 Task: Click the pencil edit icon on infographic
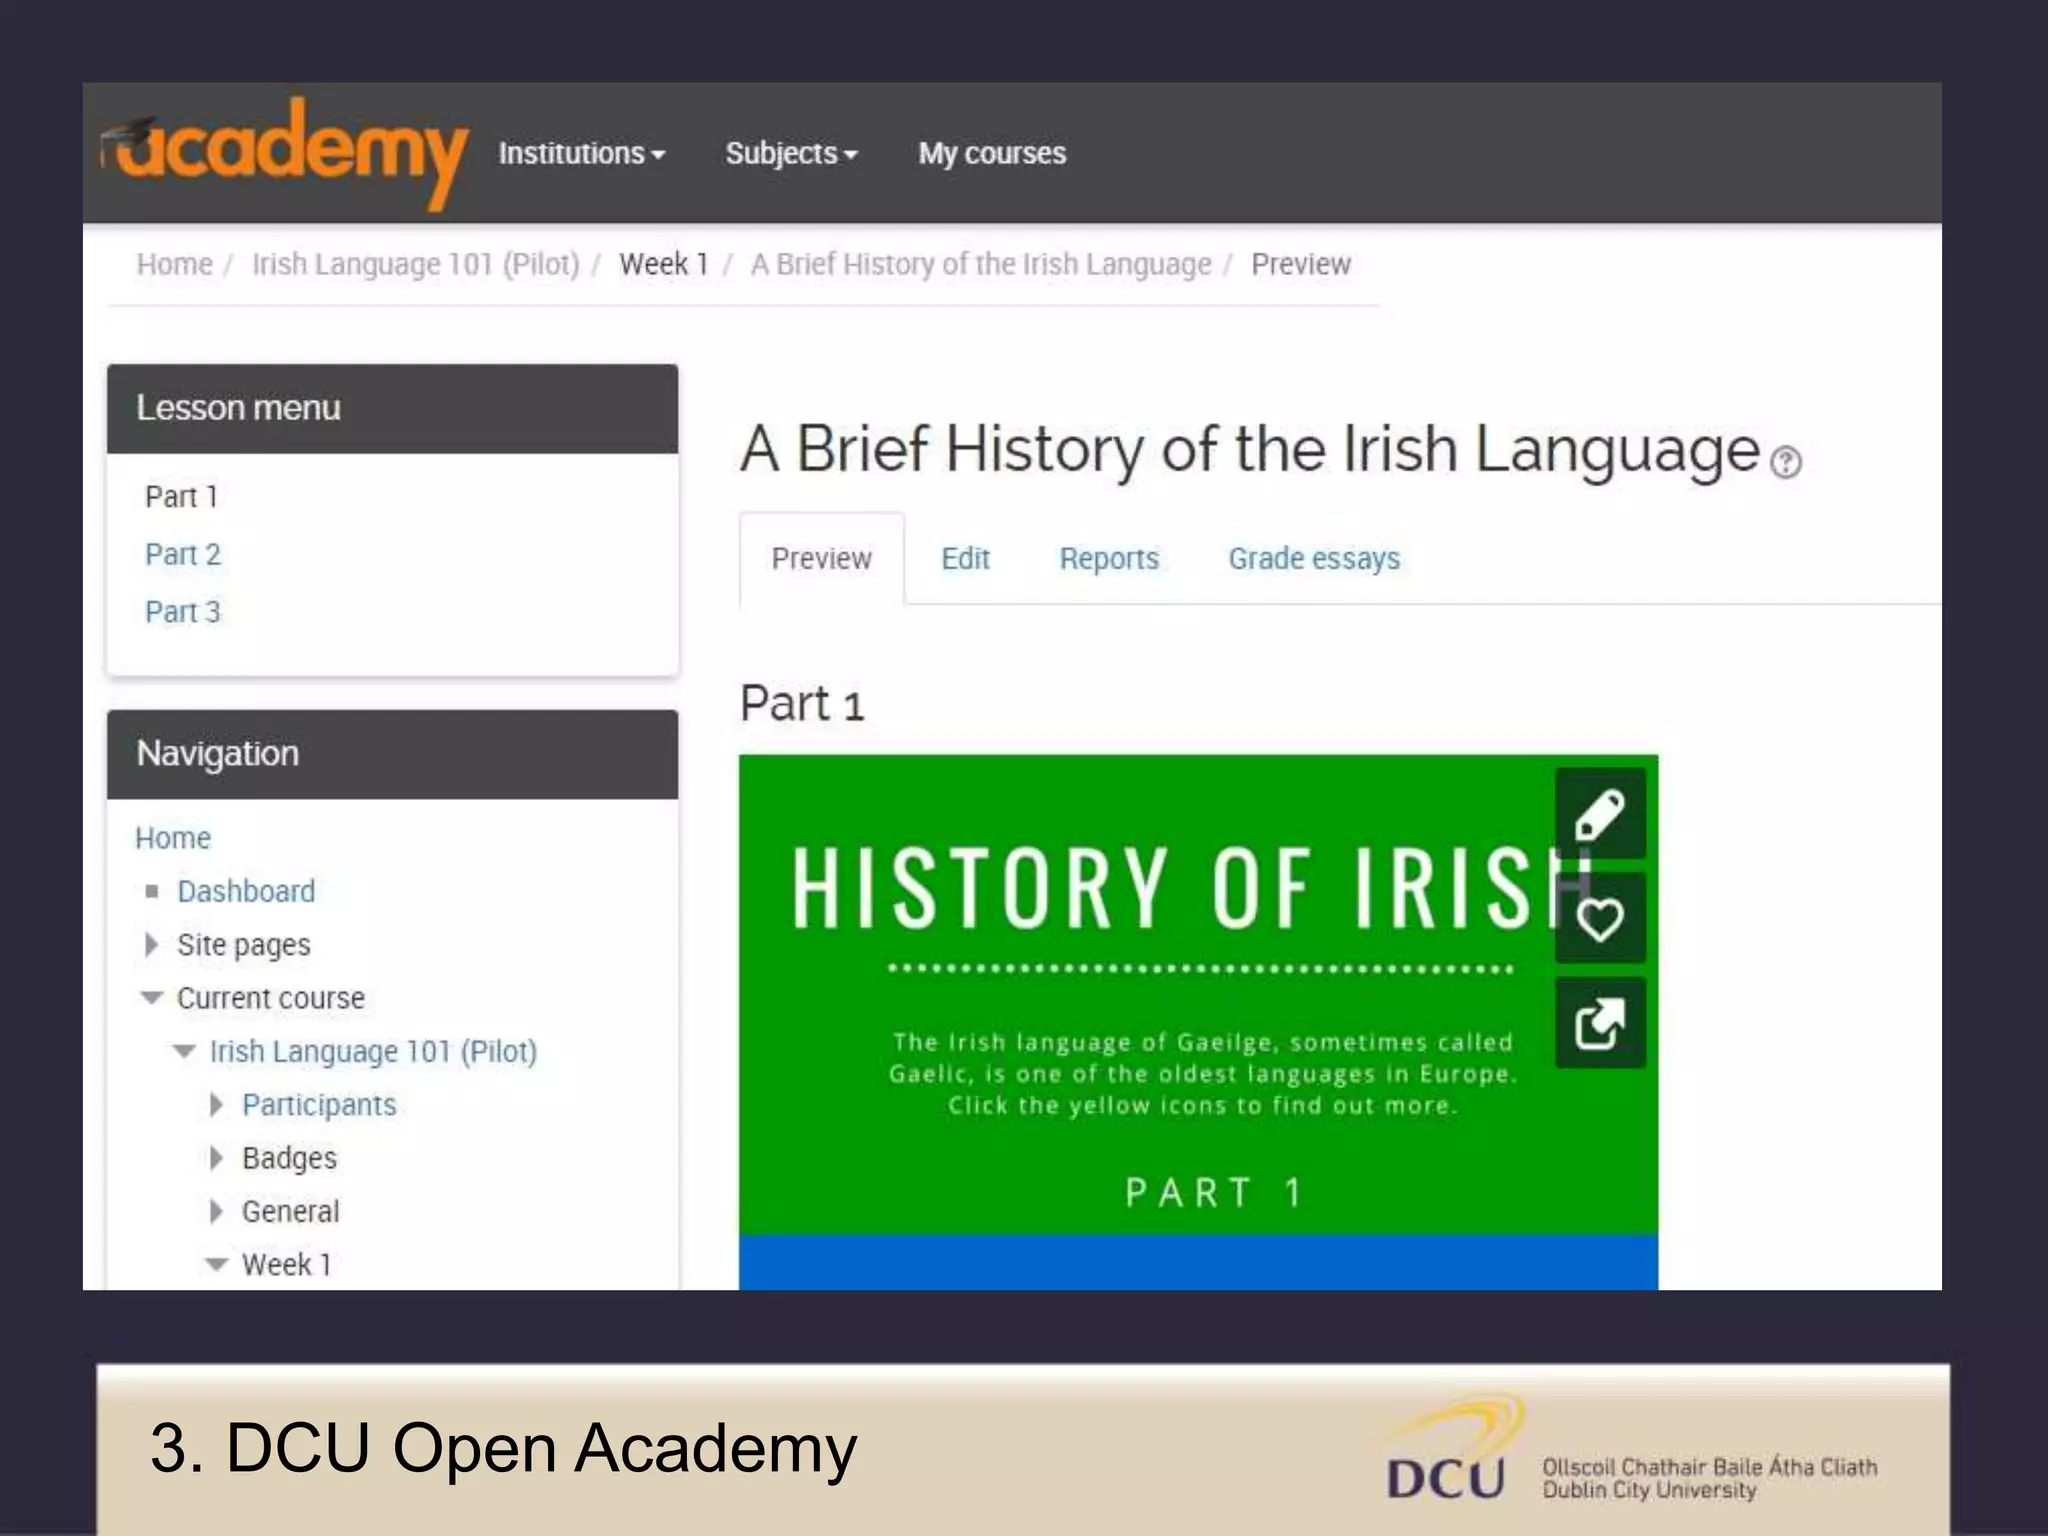[x=1600, y=813]
